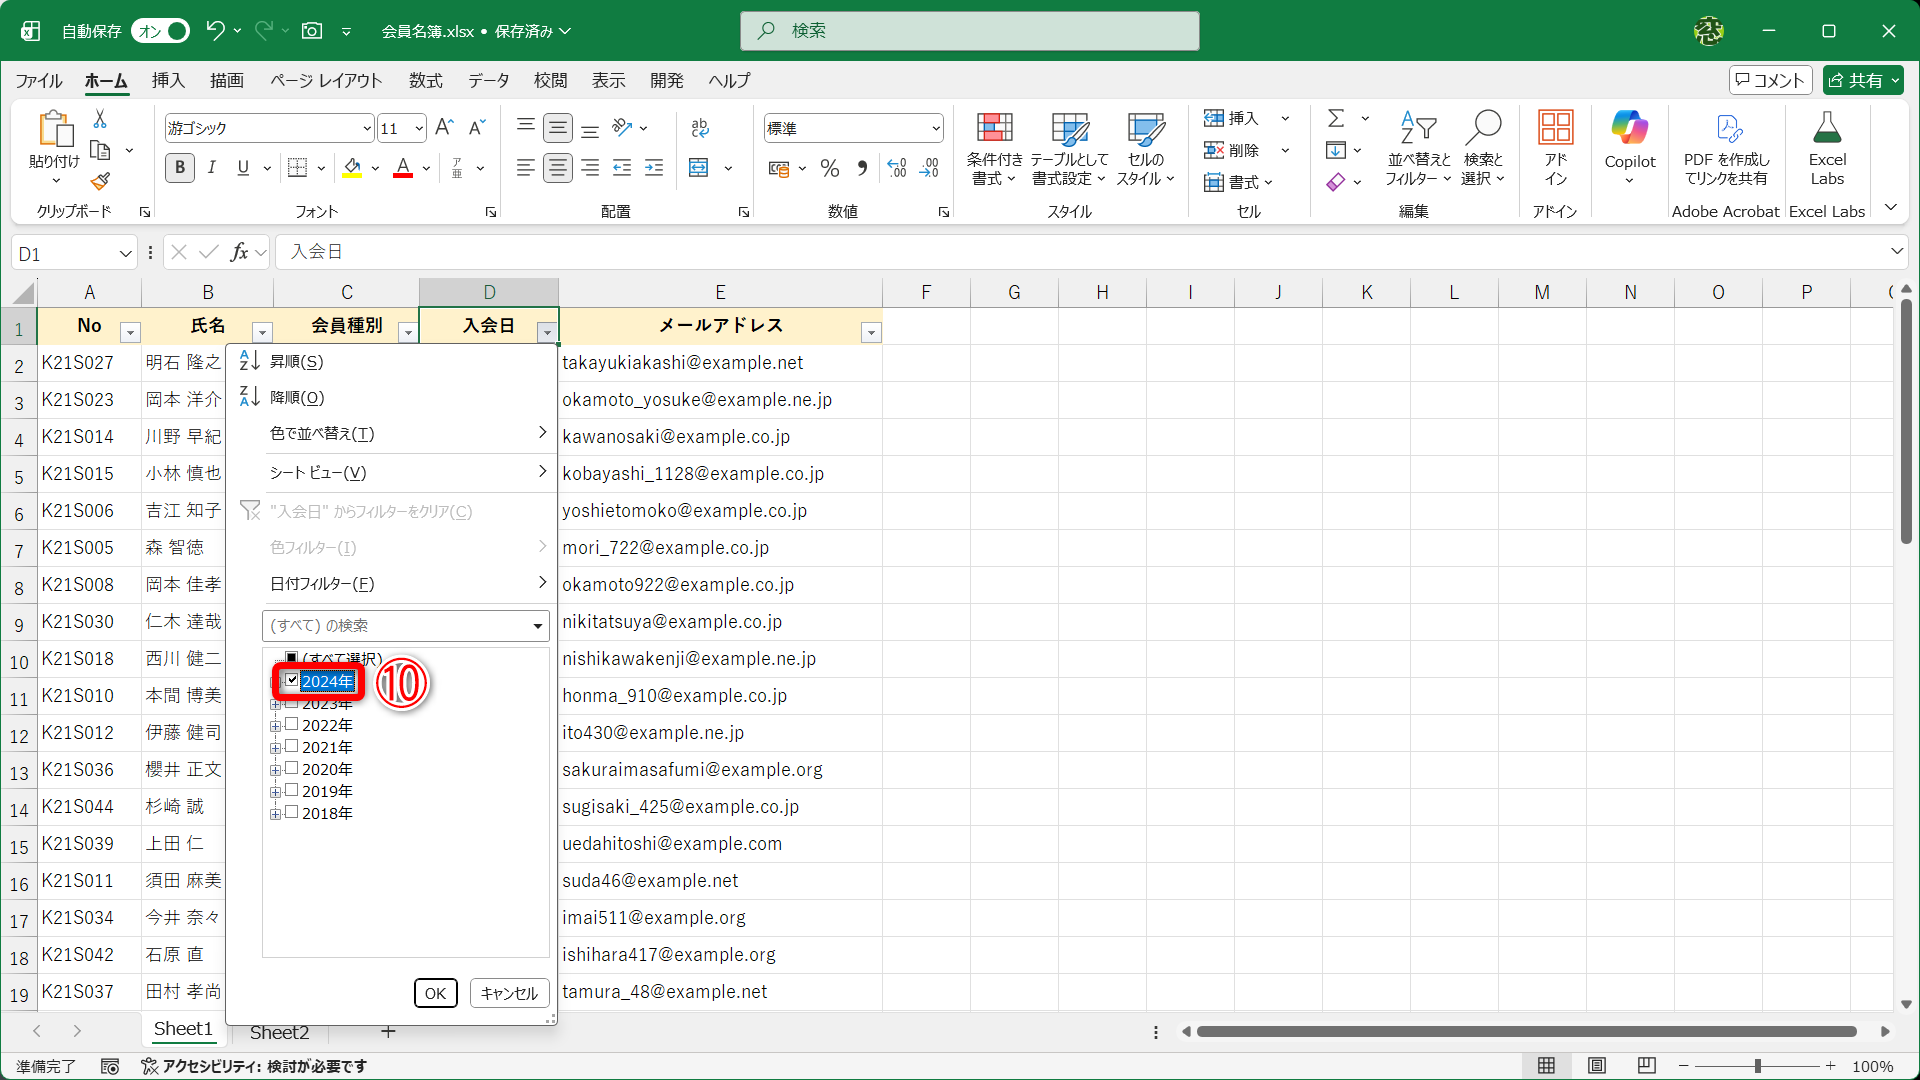Switch to Page Layout view icon
1920x1080 pixels.
(1597, 1066)
